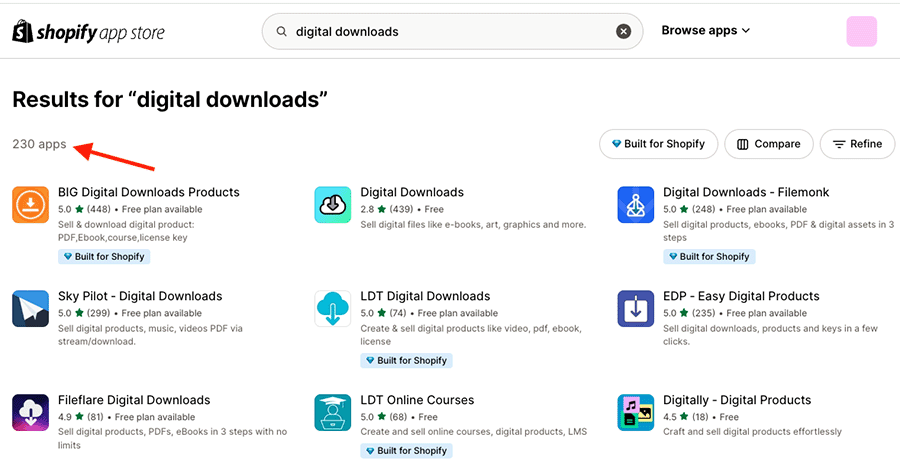Open the BIG Digital Downloads Products app icon

(x=31, y=205)
